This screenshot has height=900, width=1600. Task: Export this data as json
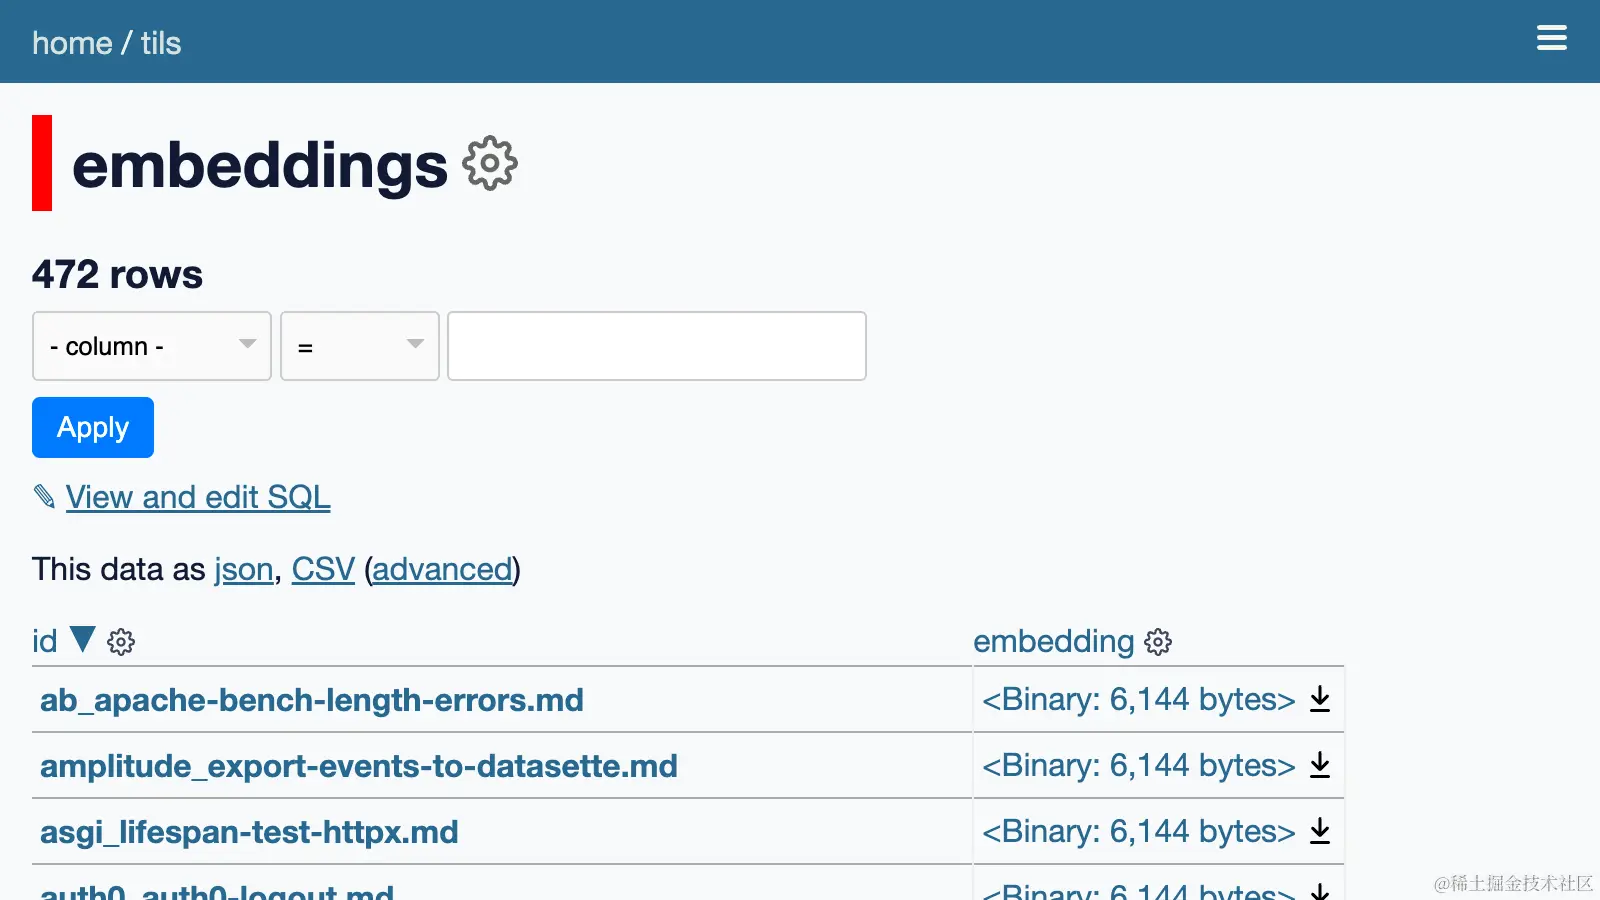click(243, 569)
